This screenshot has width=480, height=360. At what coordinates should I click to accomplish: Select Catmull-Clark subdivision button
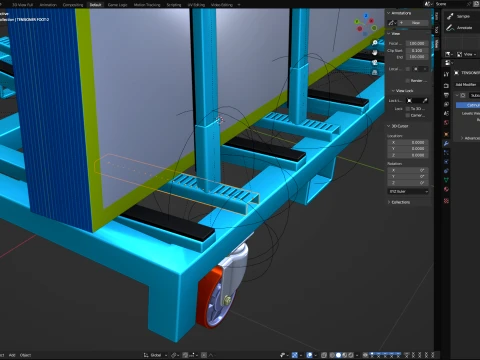pos(468,105)
